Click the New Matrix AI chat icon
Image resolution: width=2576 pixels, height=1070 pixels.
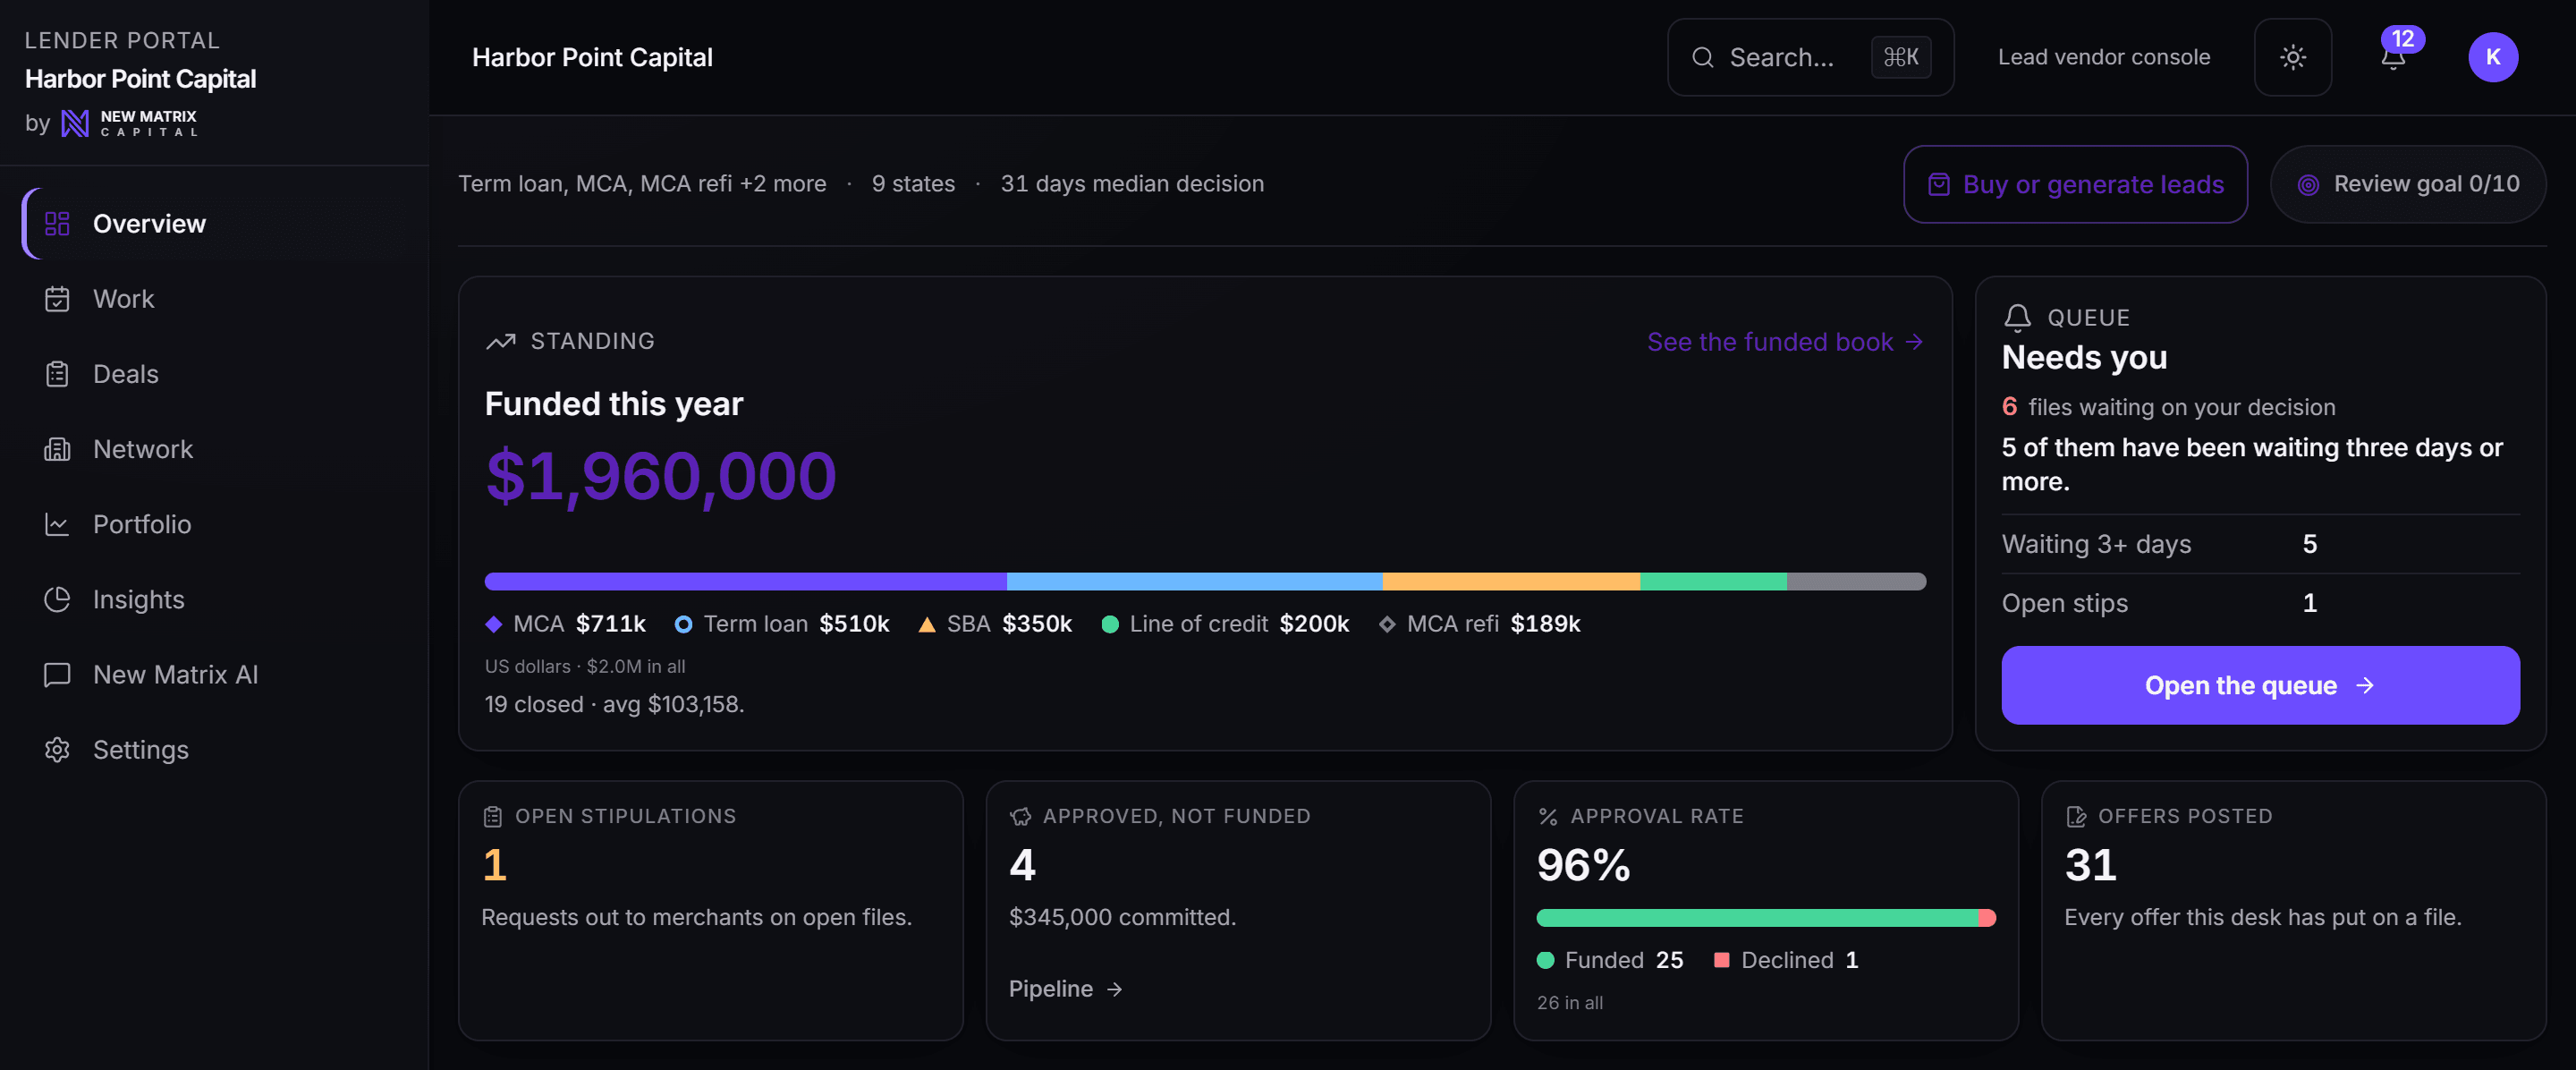[57, 675]
